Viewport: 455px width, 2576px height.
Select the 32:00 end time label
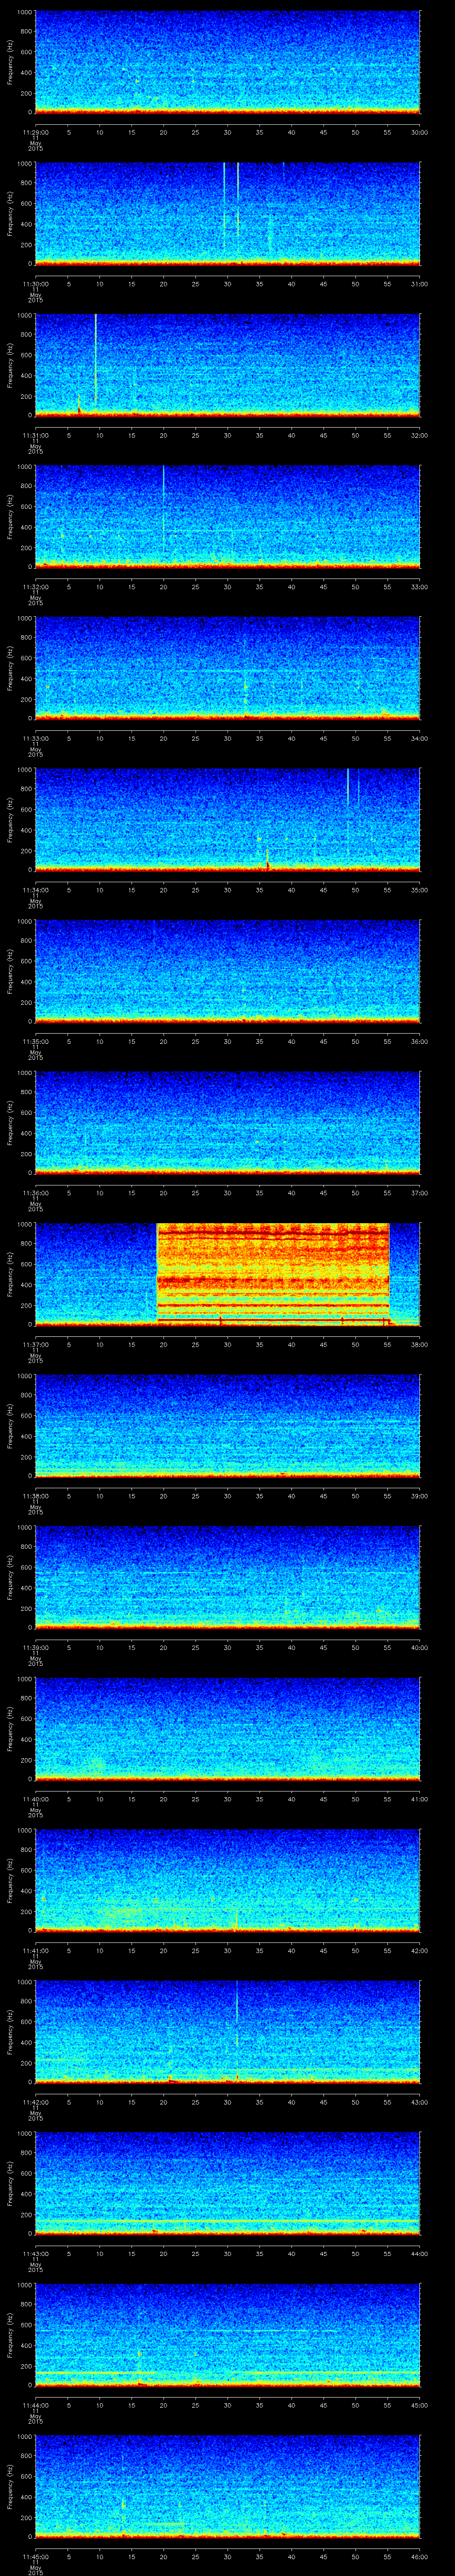tap(419, 435)
